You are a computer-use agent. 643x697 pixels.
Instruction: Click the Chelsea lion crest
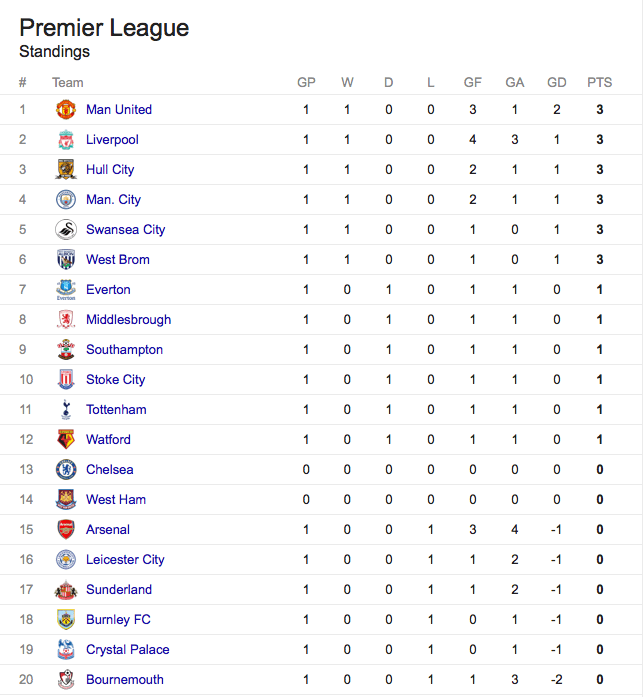[x=66, y=469]
